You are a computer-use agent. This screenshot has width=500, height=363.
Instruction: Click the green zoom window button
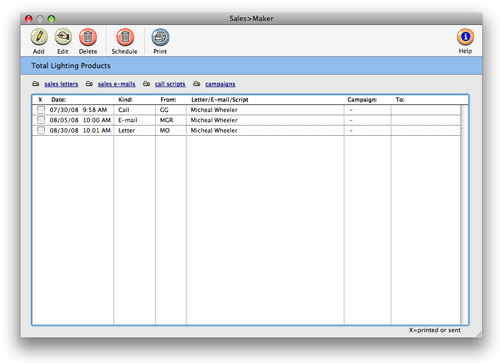tap(51, 19)
